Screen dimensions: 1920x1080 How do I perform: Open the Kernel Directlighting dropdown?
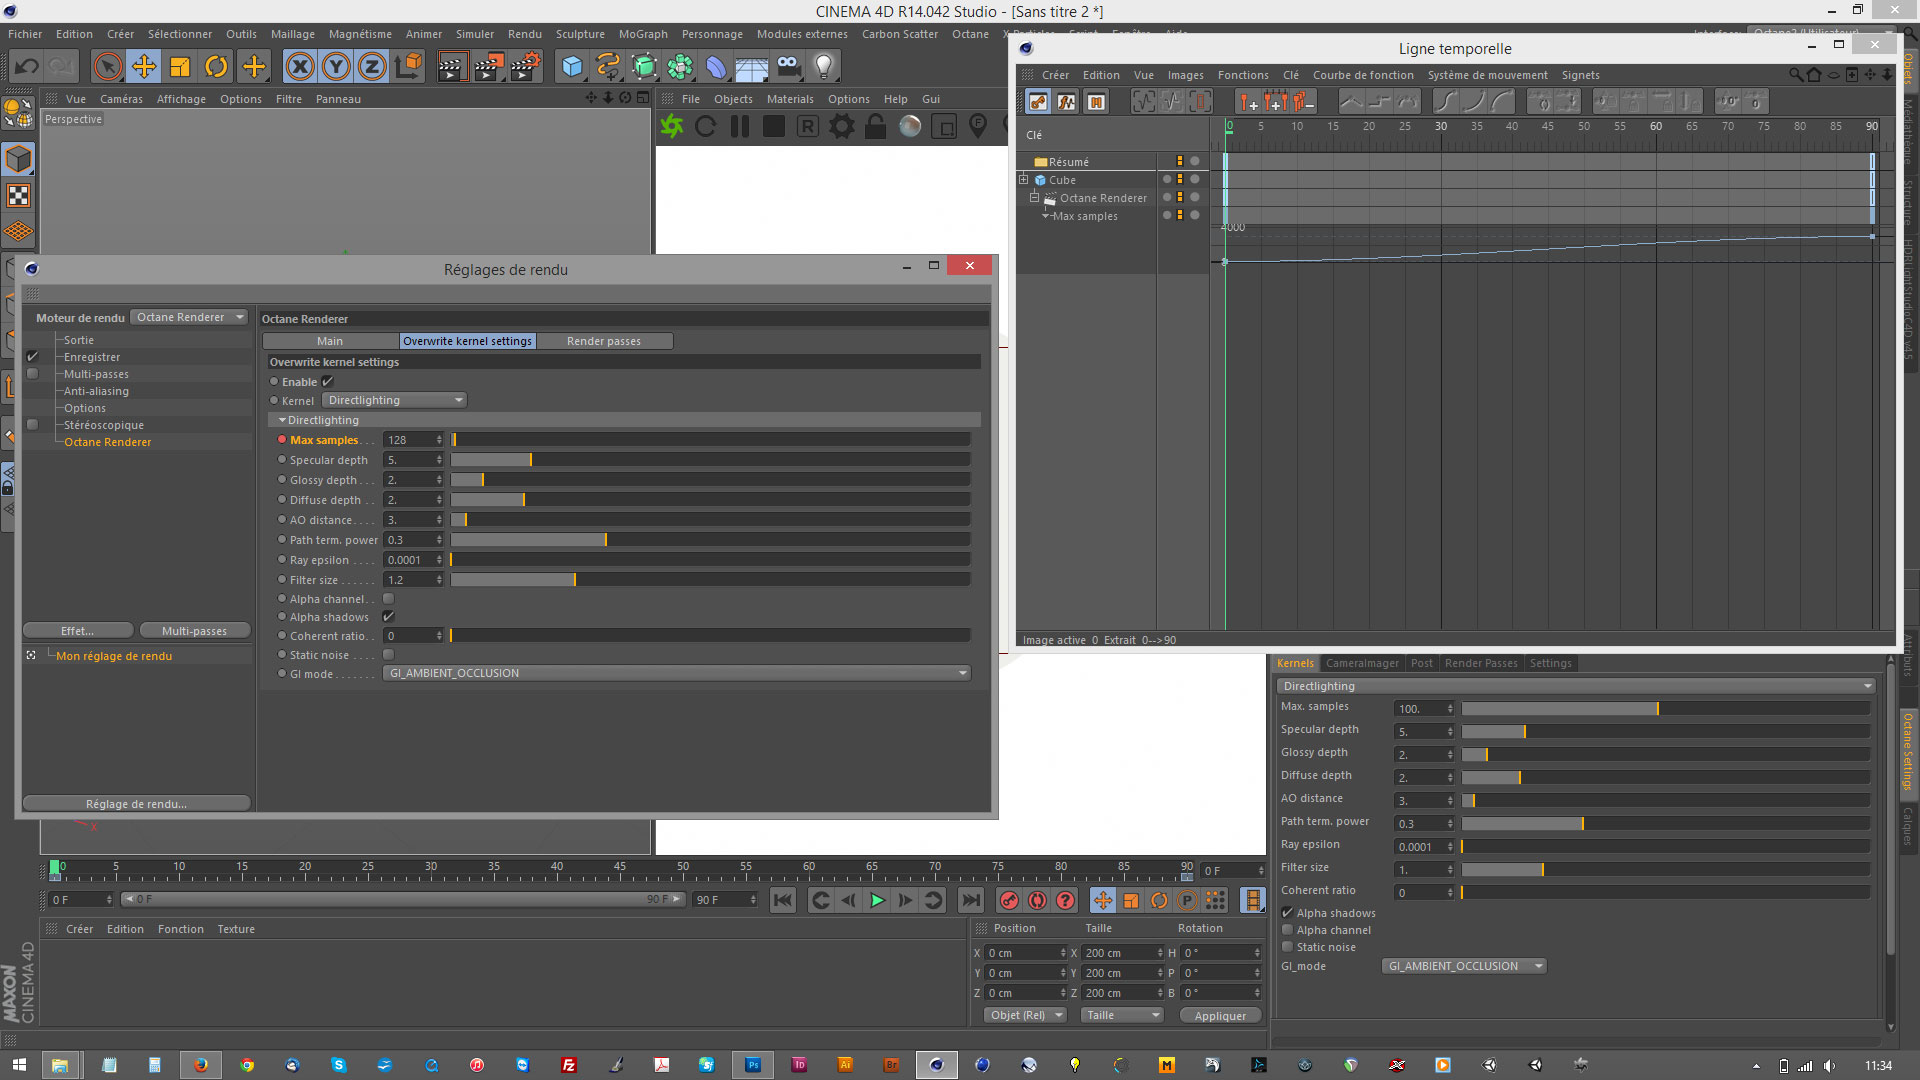(395, 400)
